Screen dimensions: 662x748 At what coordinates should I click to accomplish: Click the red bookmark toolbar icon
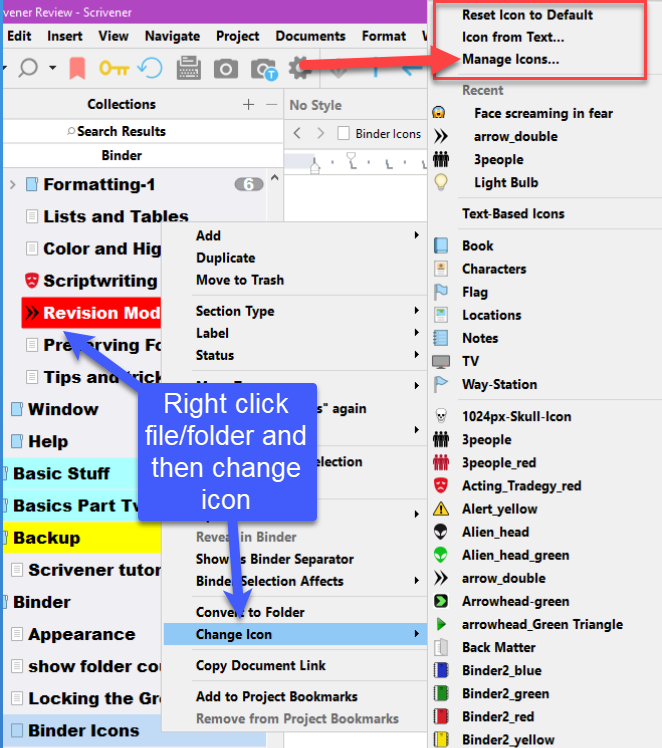coord(77,68)
